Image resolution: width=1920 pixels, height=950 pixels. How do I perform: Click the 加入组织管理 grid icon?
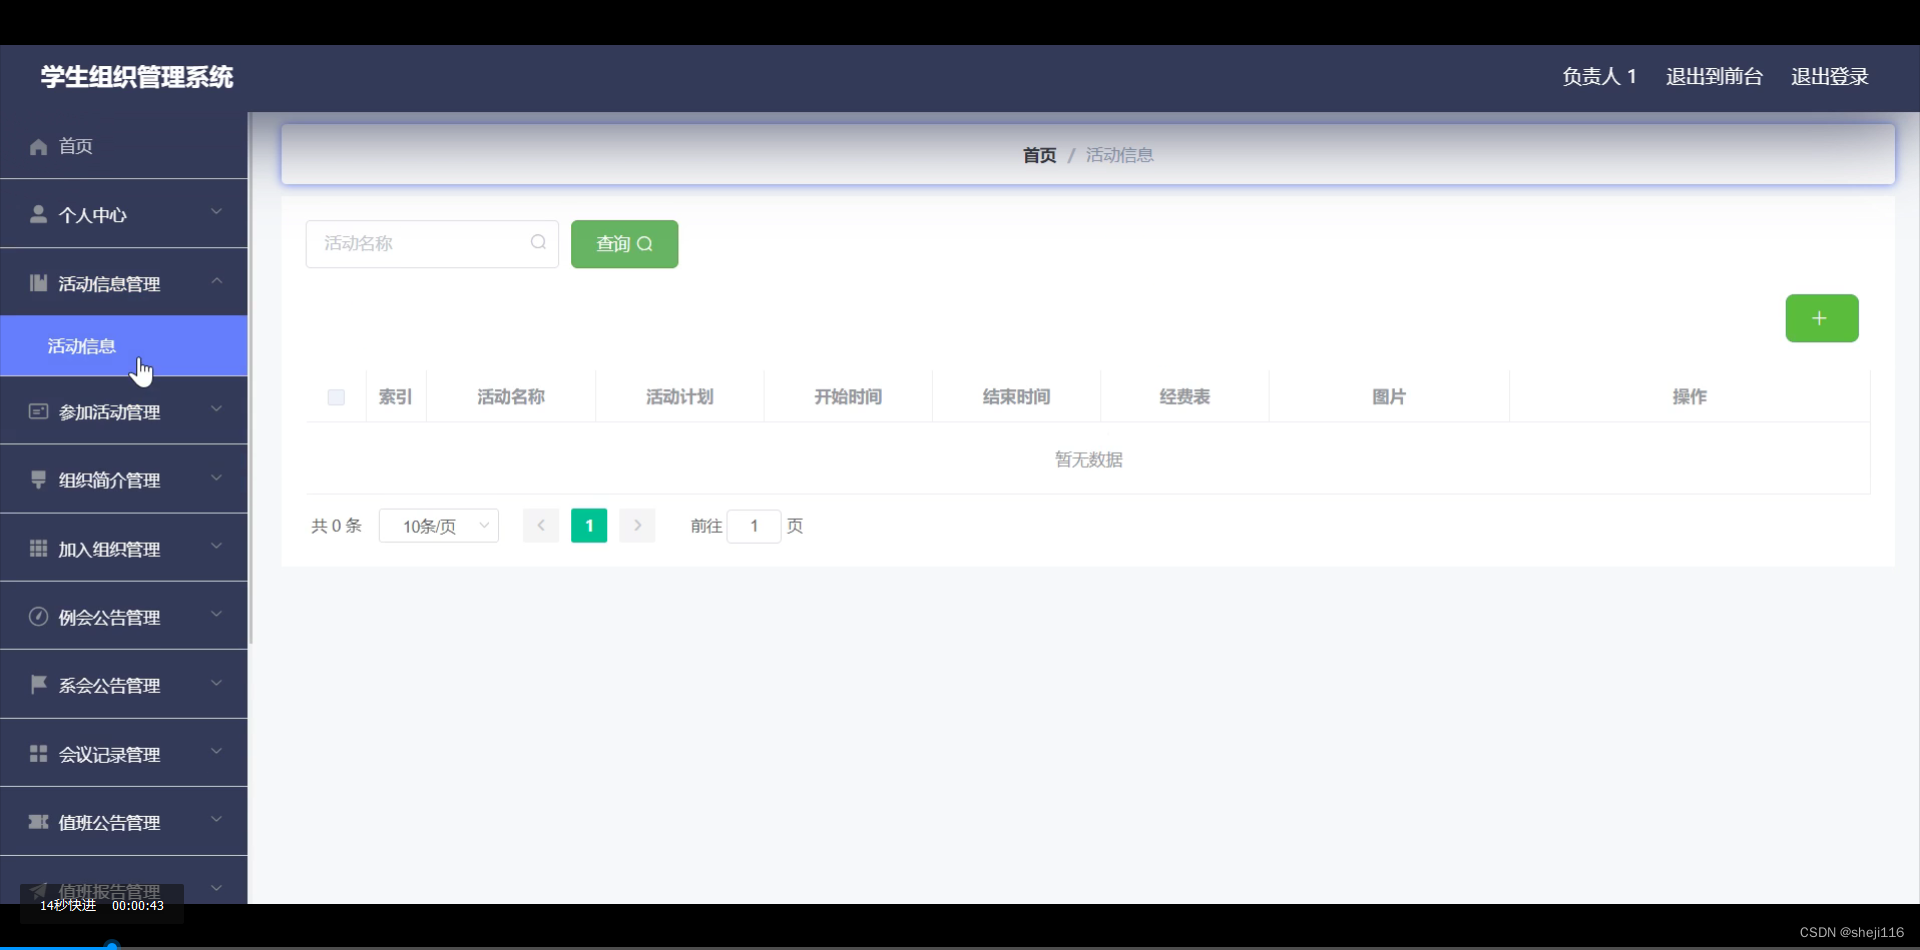coord(37,547)
